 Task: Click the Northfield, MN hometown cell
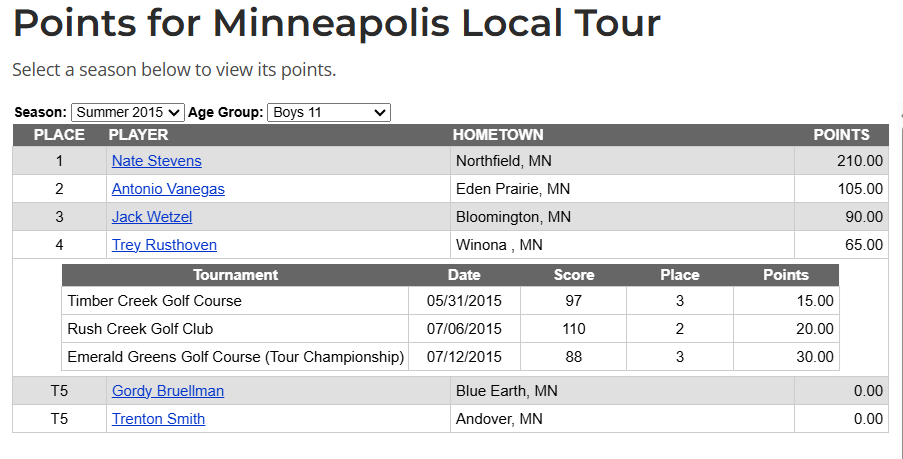pyautogui.click(x=503, y=161)
